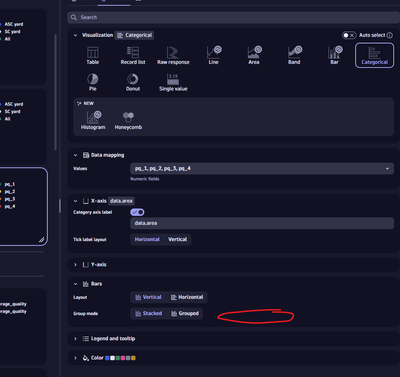This screenshot has width=400, height=377.
Task: Select the Table visualization icon
Action: [93, 55]
